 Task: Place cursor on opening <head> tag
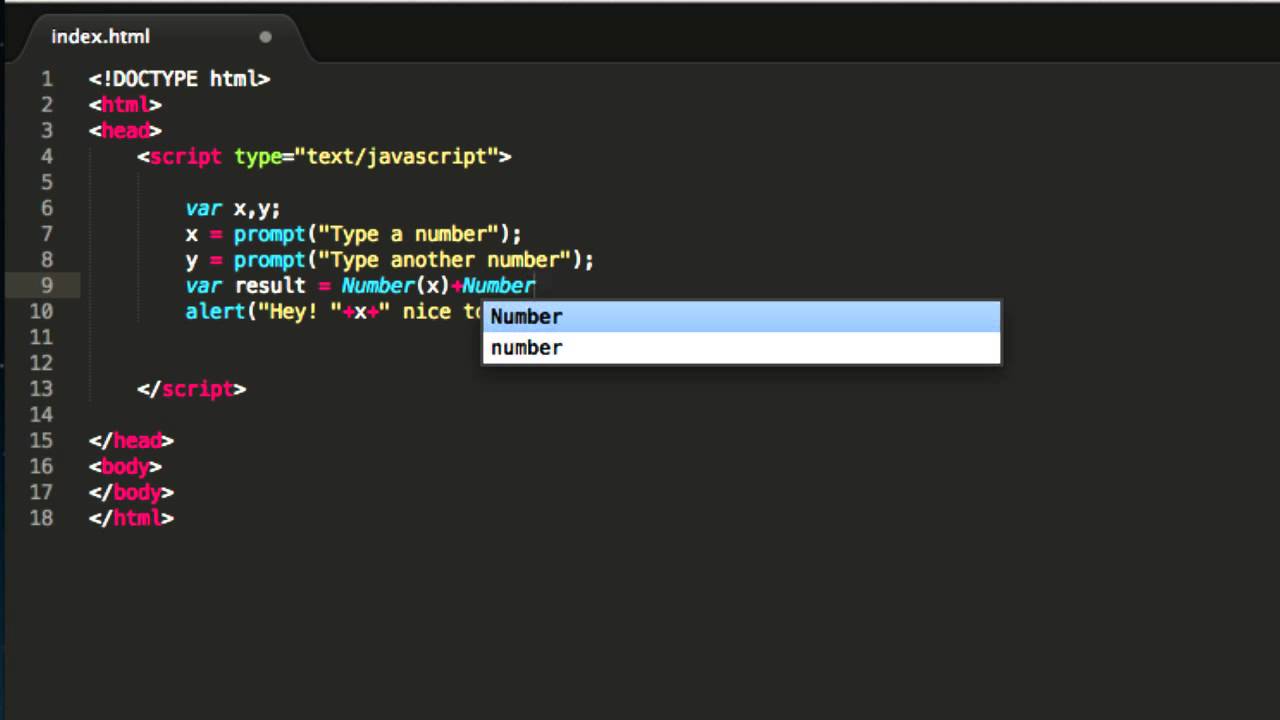(x=125, y=131)
